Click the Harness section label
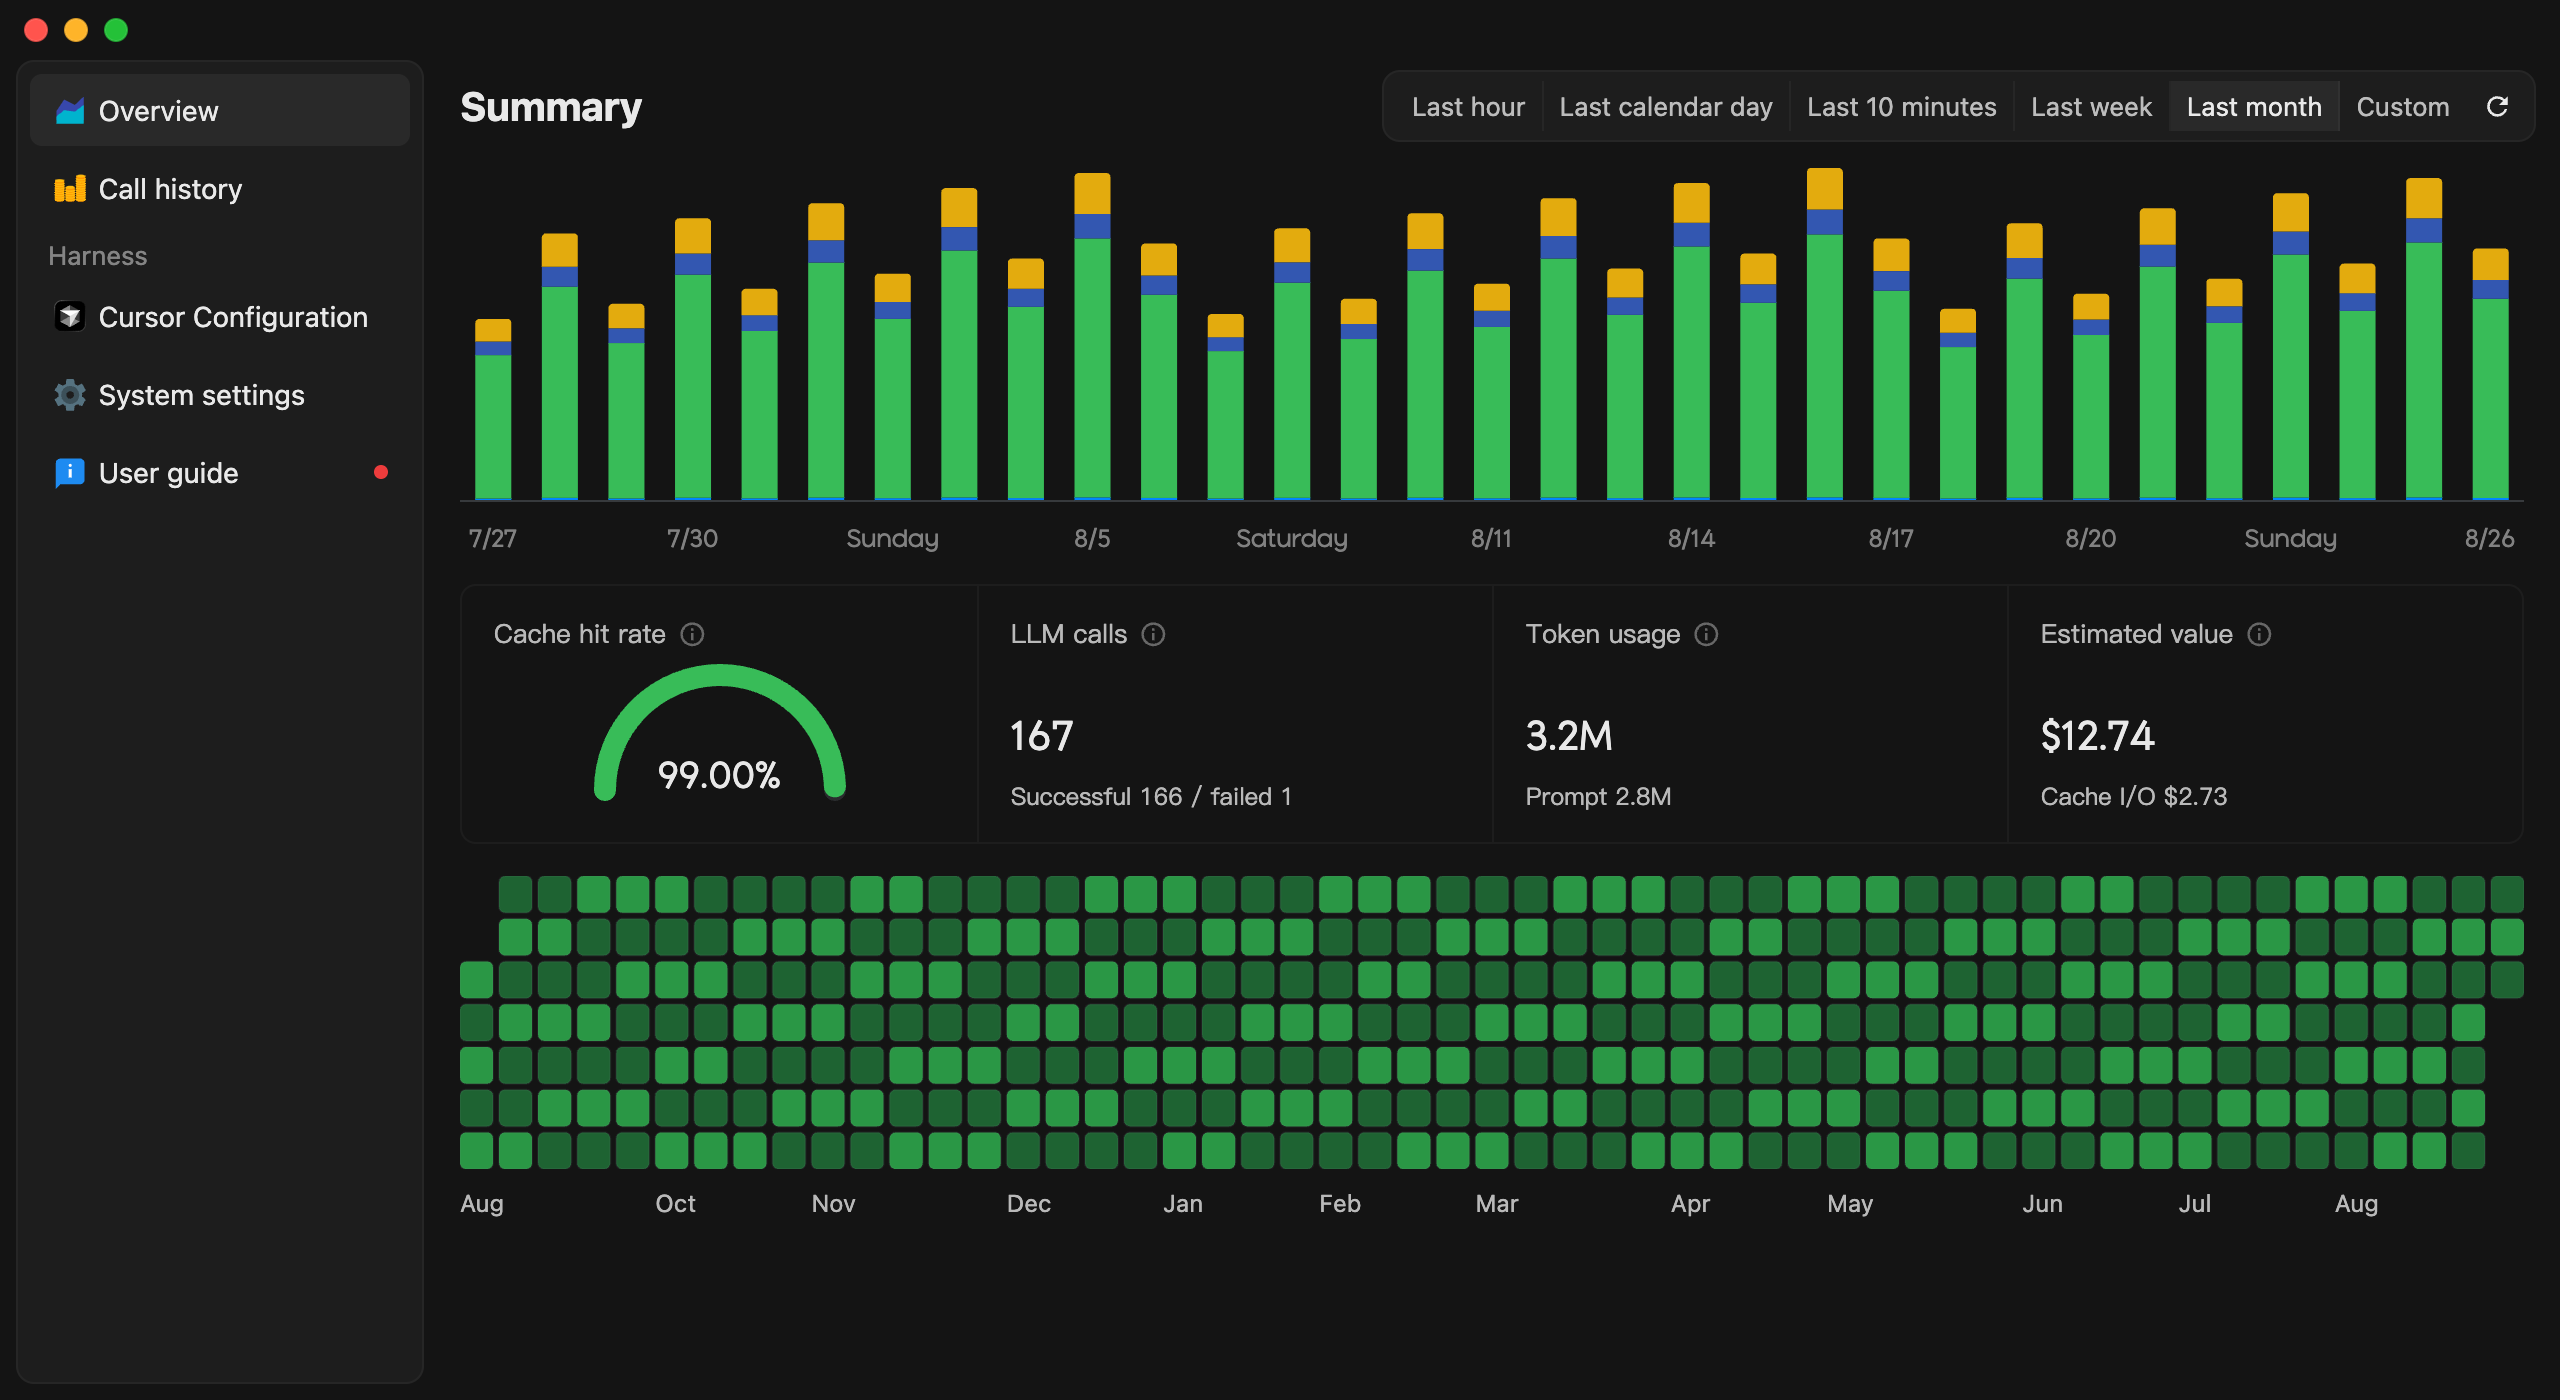 point(98,256)
